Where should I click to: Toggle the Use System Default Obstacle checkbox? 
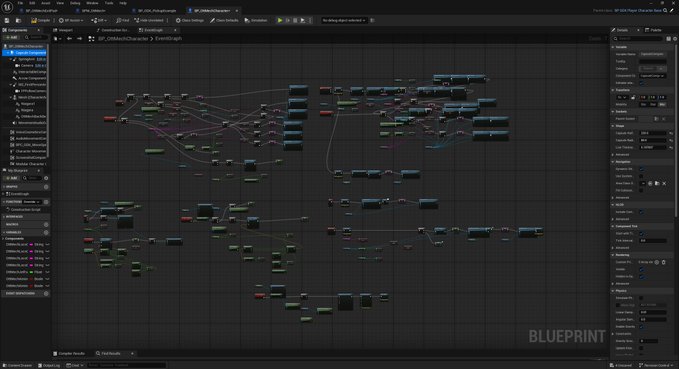pos(641,176)
